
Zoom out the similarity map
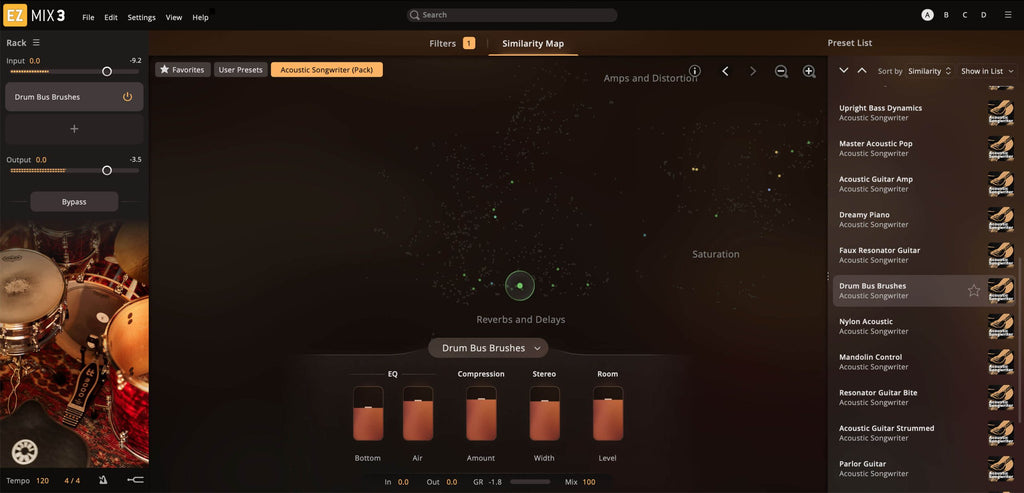[781, 71]
